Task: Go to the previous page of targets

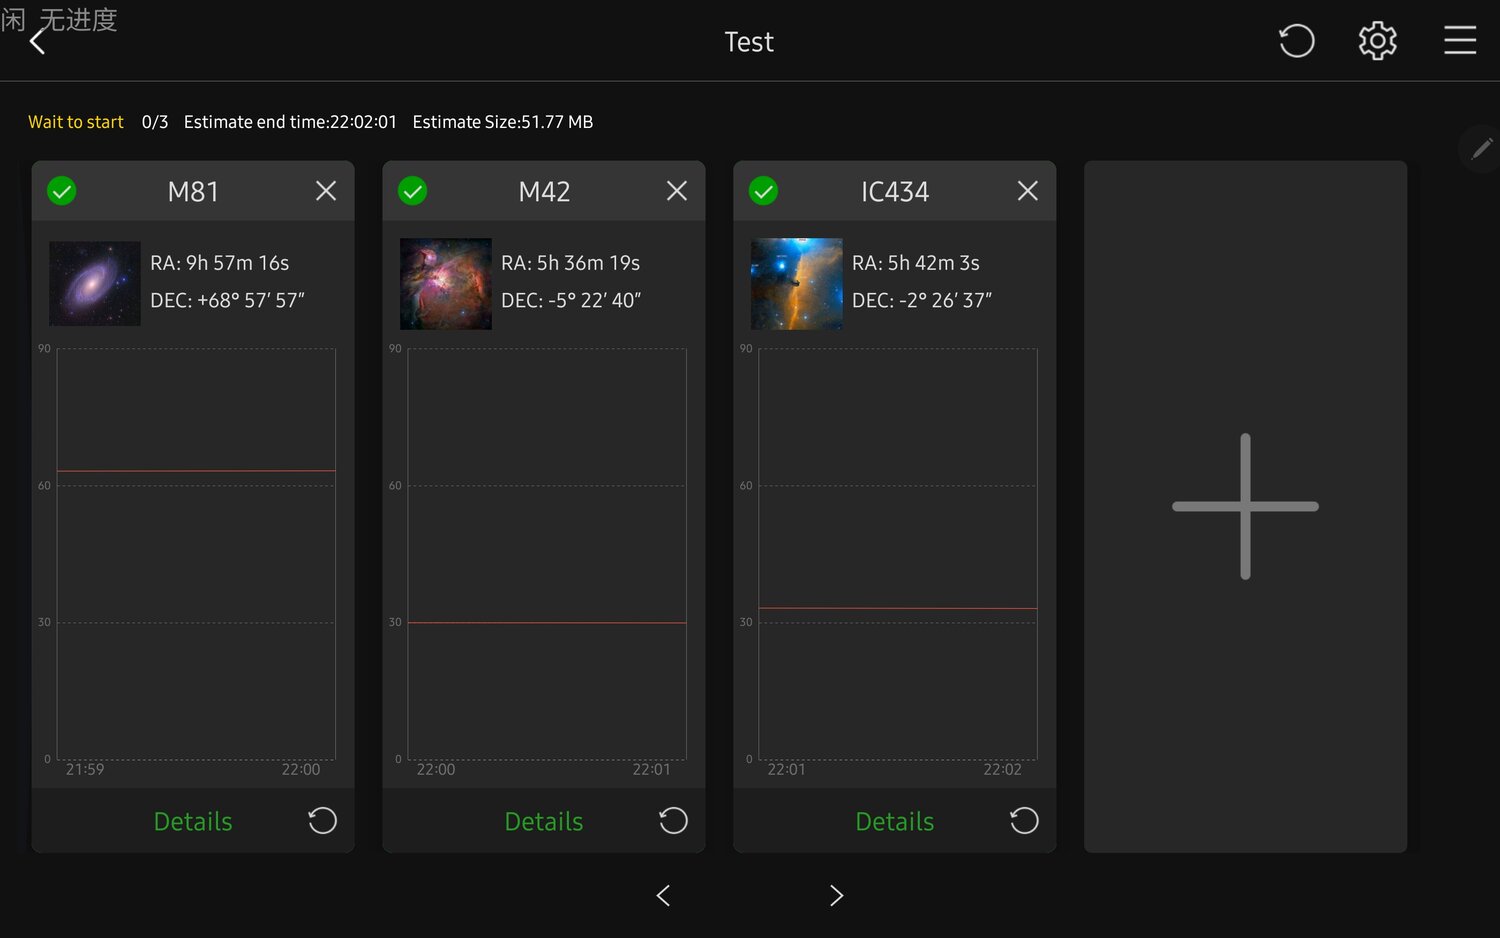Action: click(663, 896)
